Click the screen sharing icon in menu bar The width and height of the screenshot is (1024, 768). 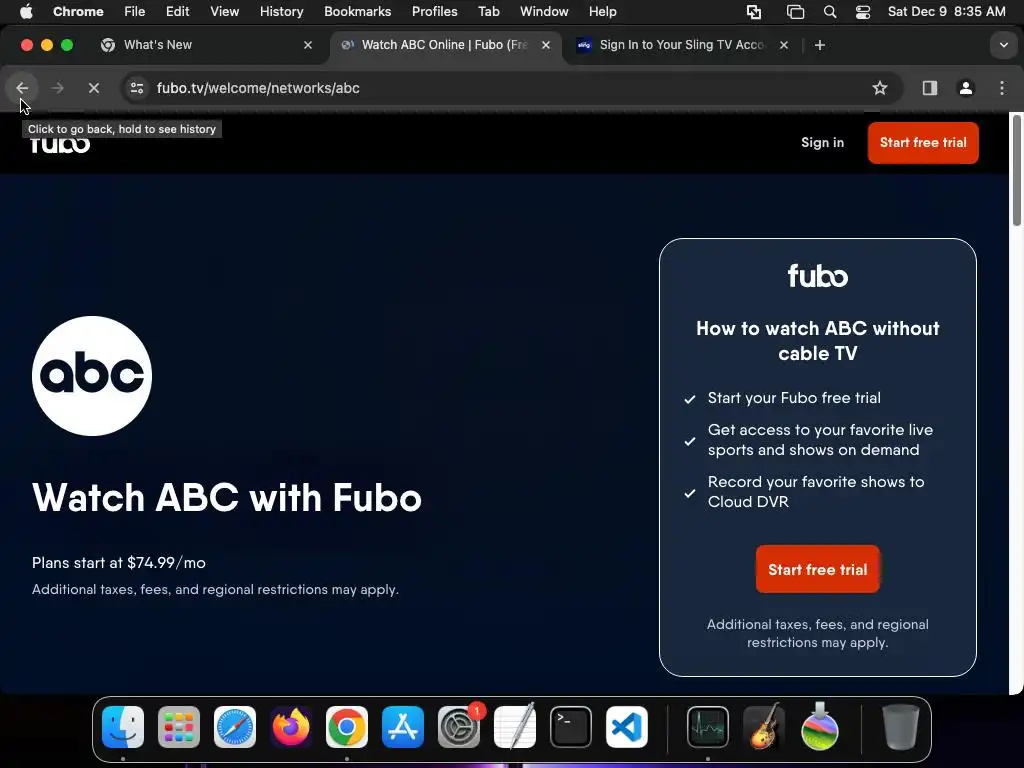[754, 11]
